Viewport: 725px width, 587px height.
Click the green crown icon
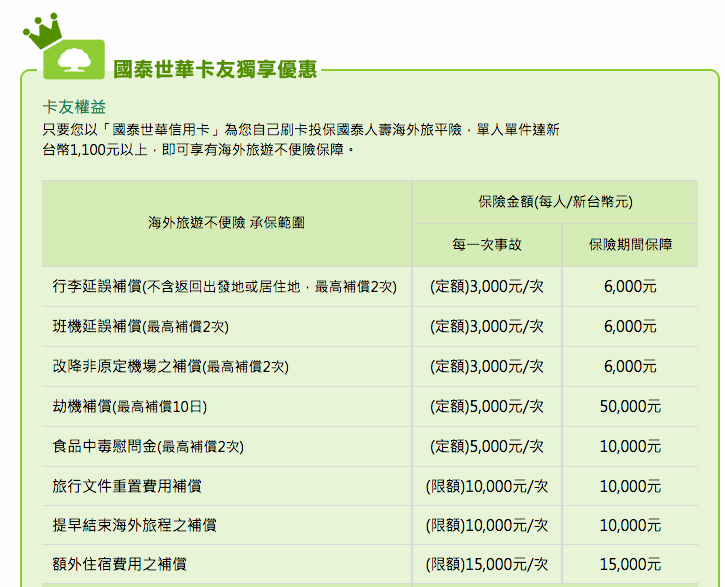pos(42,31)
